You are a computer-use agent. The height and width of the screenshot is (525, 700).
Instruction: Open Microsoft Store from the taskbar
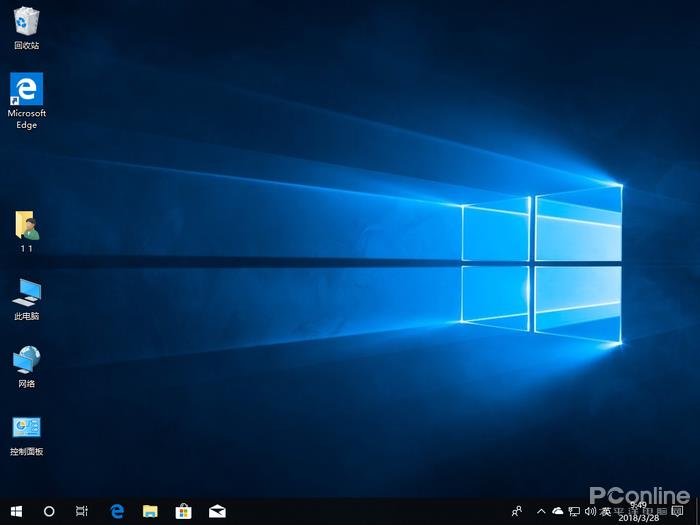tap(184, 511)
